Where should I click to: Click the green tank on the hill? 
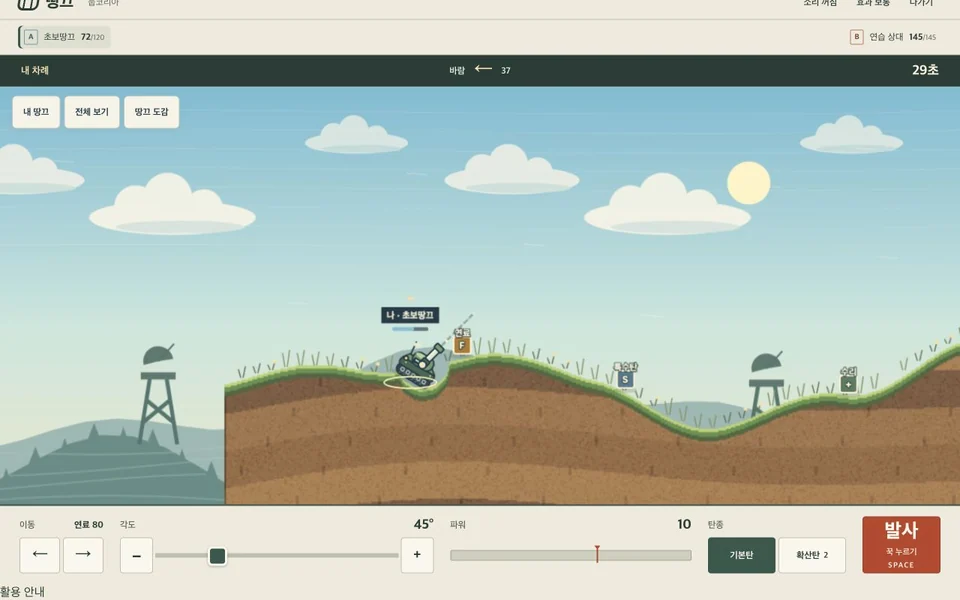419,364
